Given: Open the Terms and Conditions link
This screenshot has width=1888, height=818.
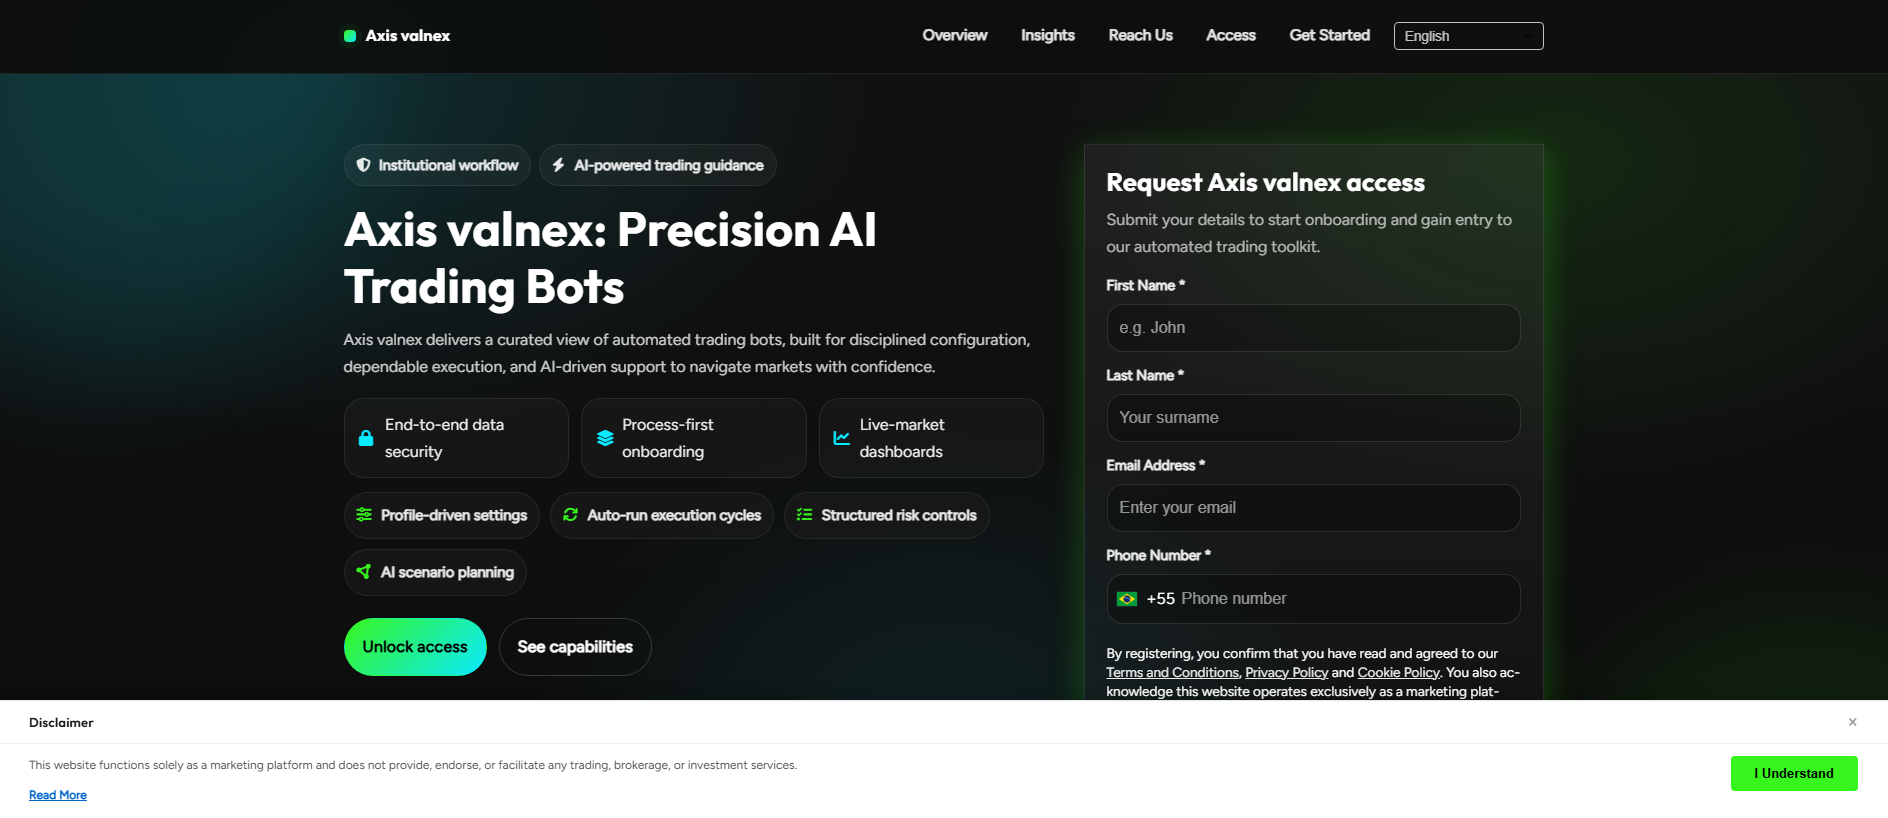Looking at the screenshot, I should [1172, 673].
